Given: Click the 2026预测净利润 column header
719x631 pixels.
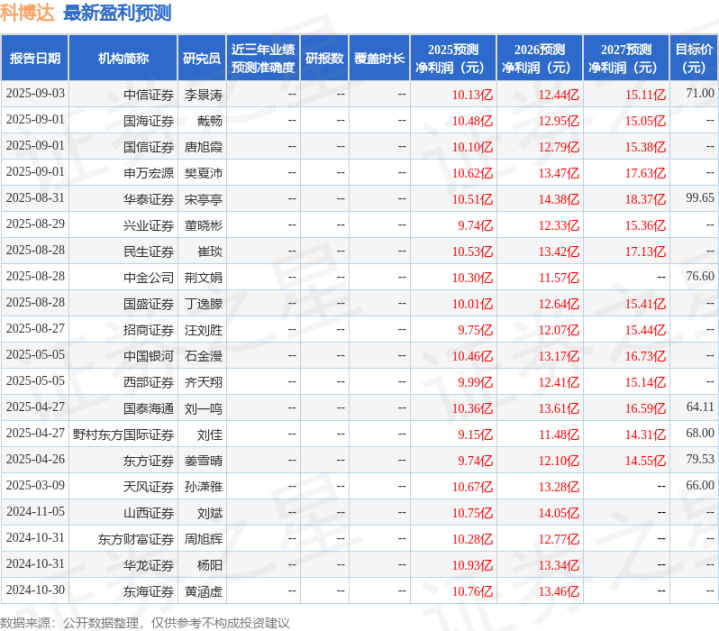Looking at the screenshot, I should pos(540,58).
